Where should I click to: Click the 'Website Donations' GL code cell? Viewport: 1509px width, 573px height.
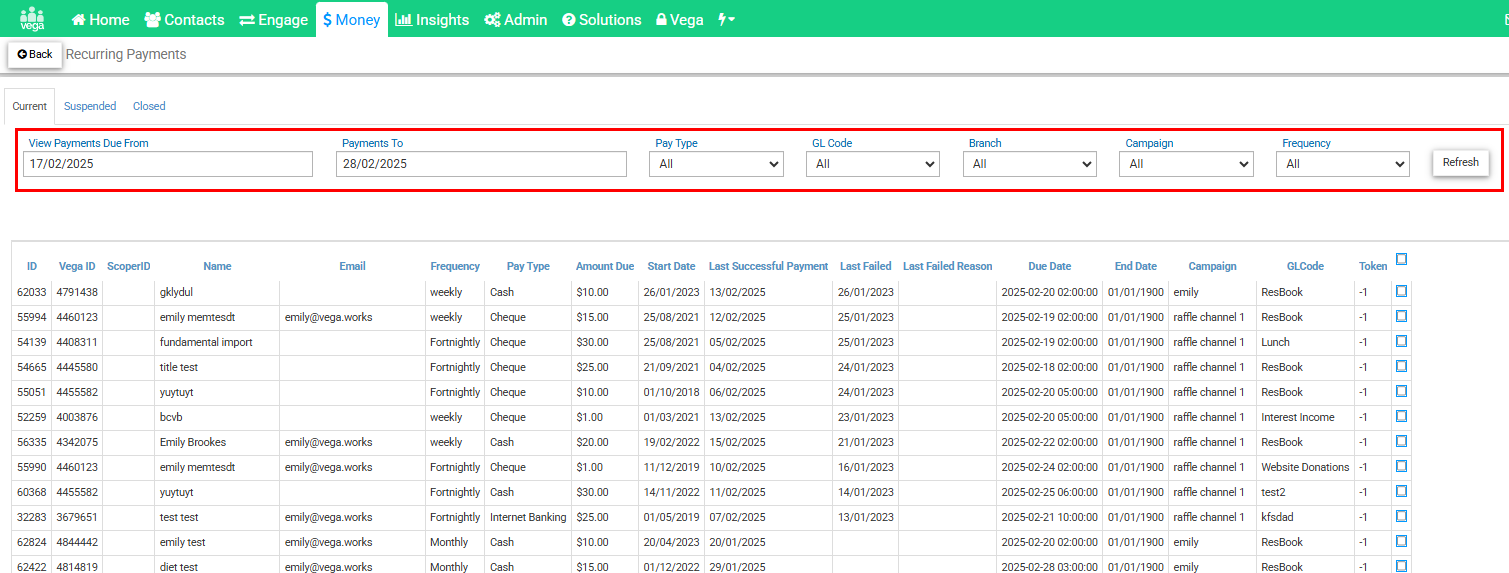coord(1305,467)
